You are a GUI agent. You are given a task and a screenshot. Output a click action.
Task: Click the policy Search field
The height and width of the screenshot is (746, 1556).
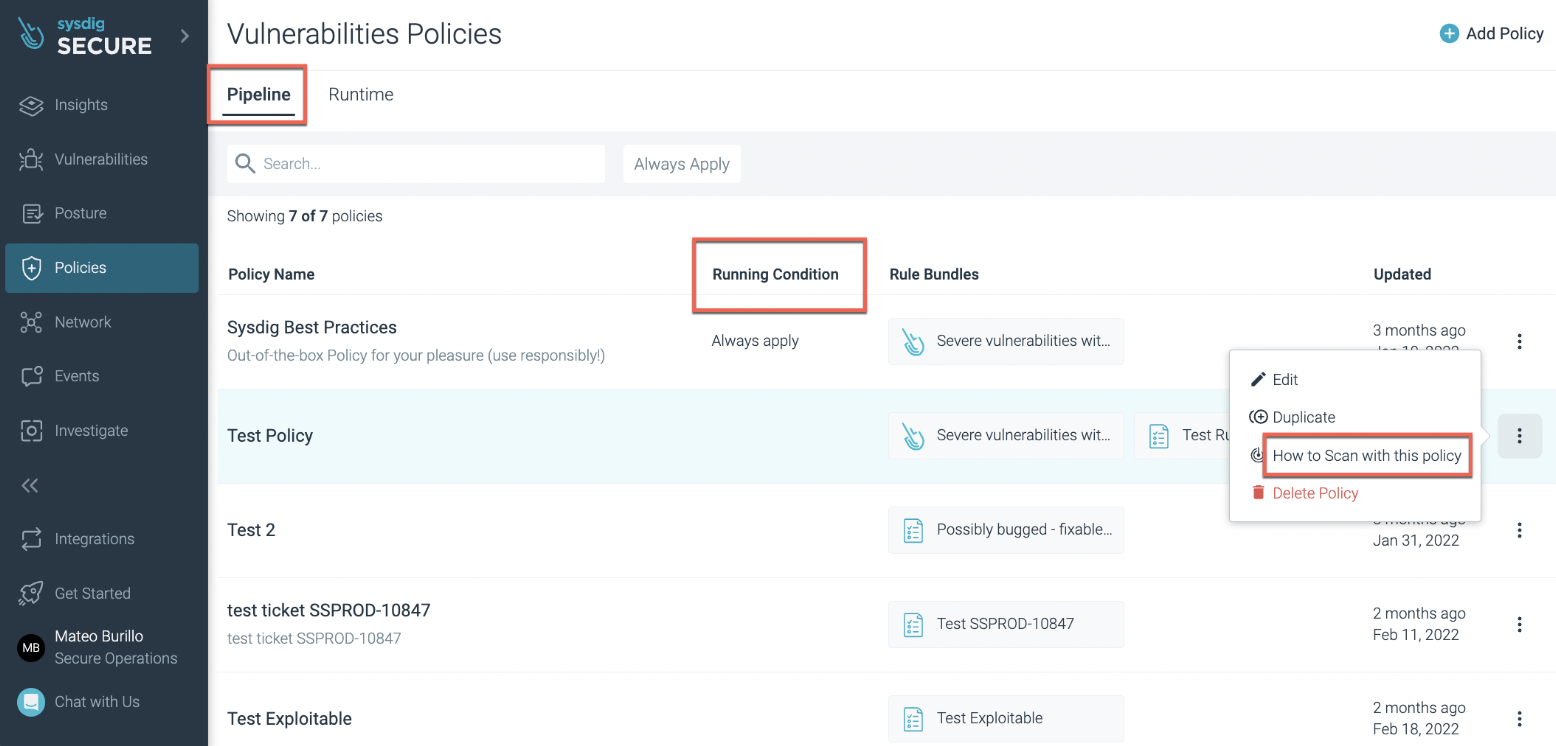tap(430, 164)
